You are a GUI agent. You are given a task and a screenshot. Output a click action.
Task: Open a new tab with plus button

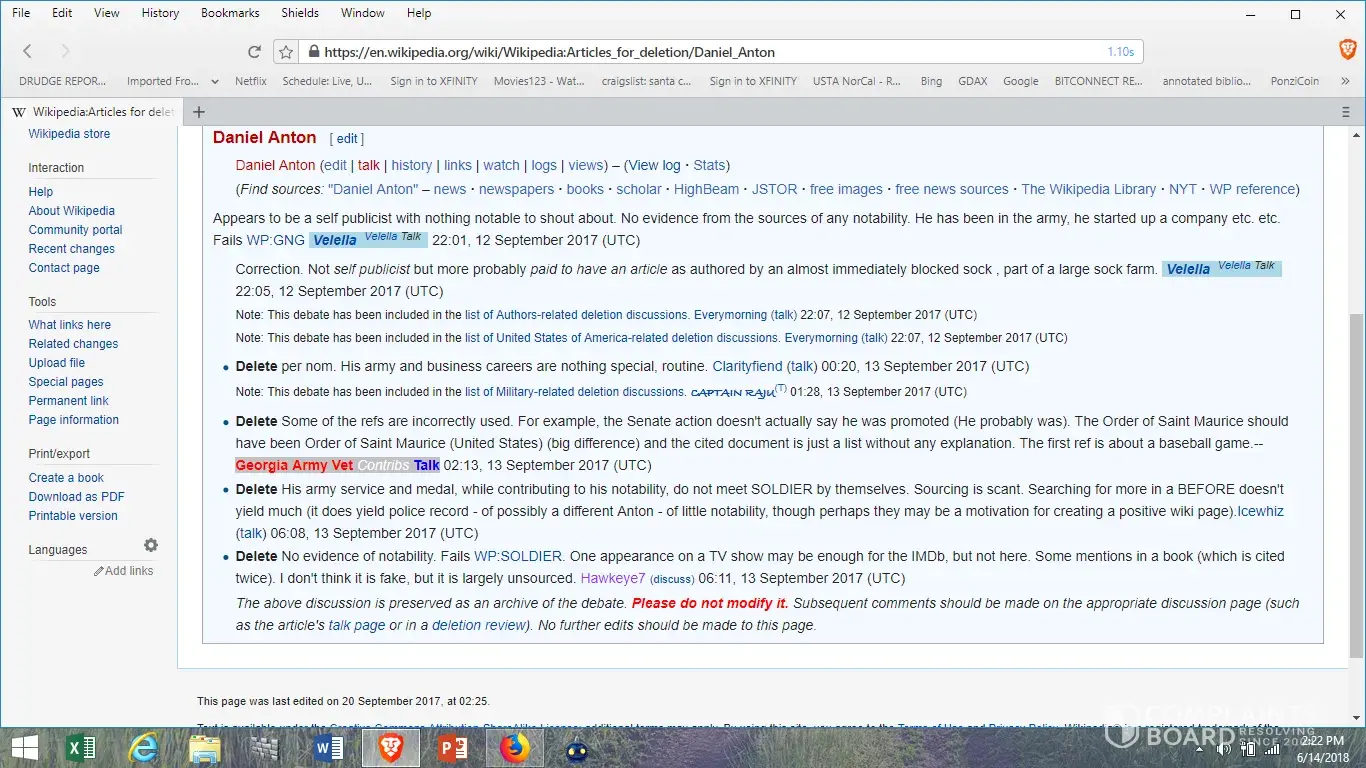click(x=199, y=112)
